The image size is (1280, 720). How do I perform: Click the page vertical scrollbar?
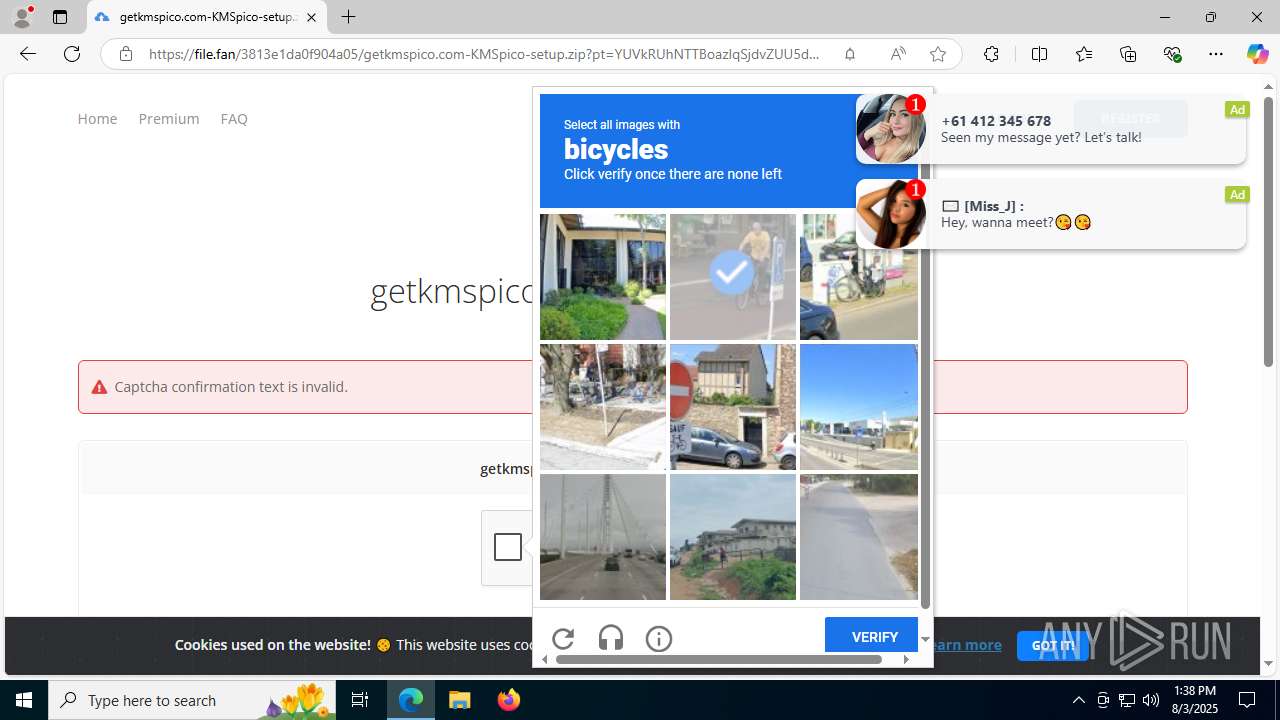pyautogui.click(x=1268, y=230)
